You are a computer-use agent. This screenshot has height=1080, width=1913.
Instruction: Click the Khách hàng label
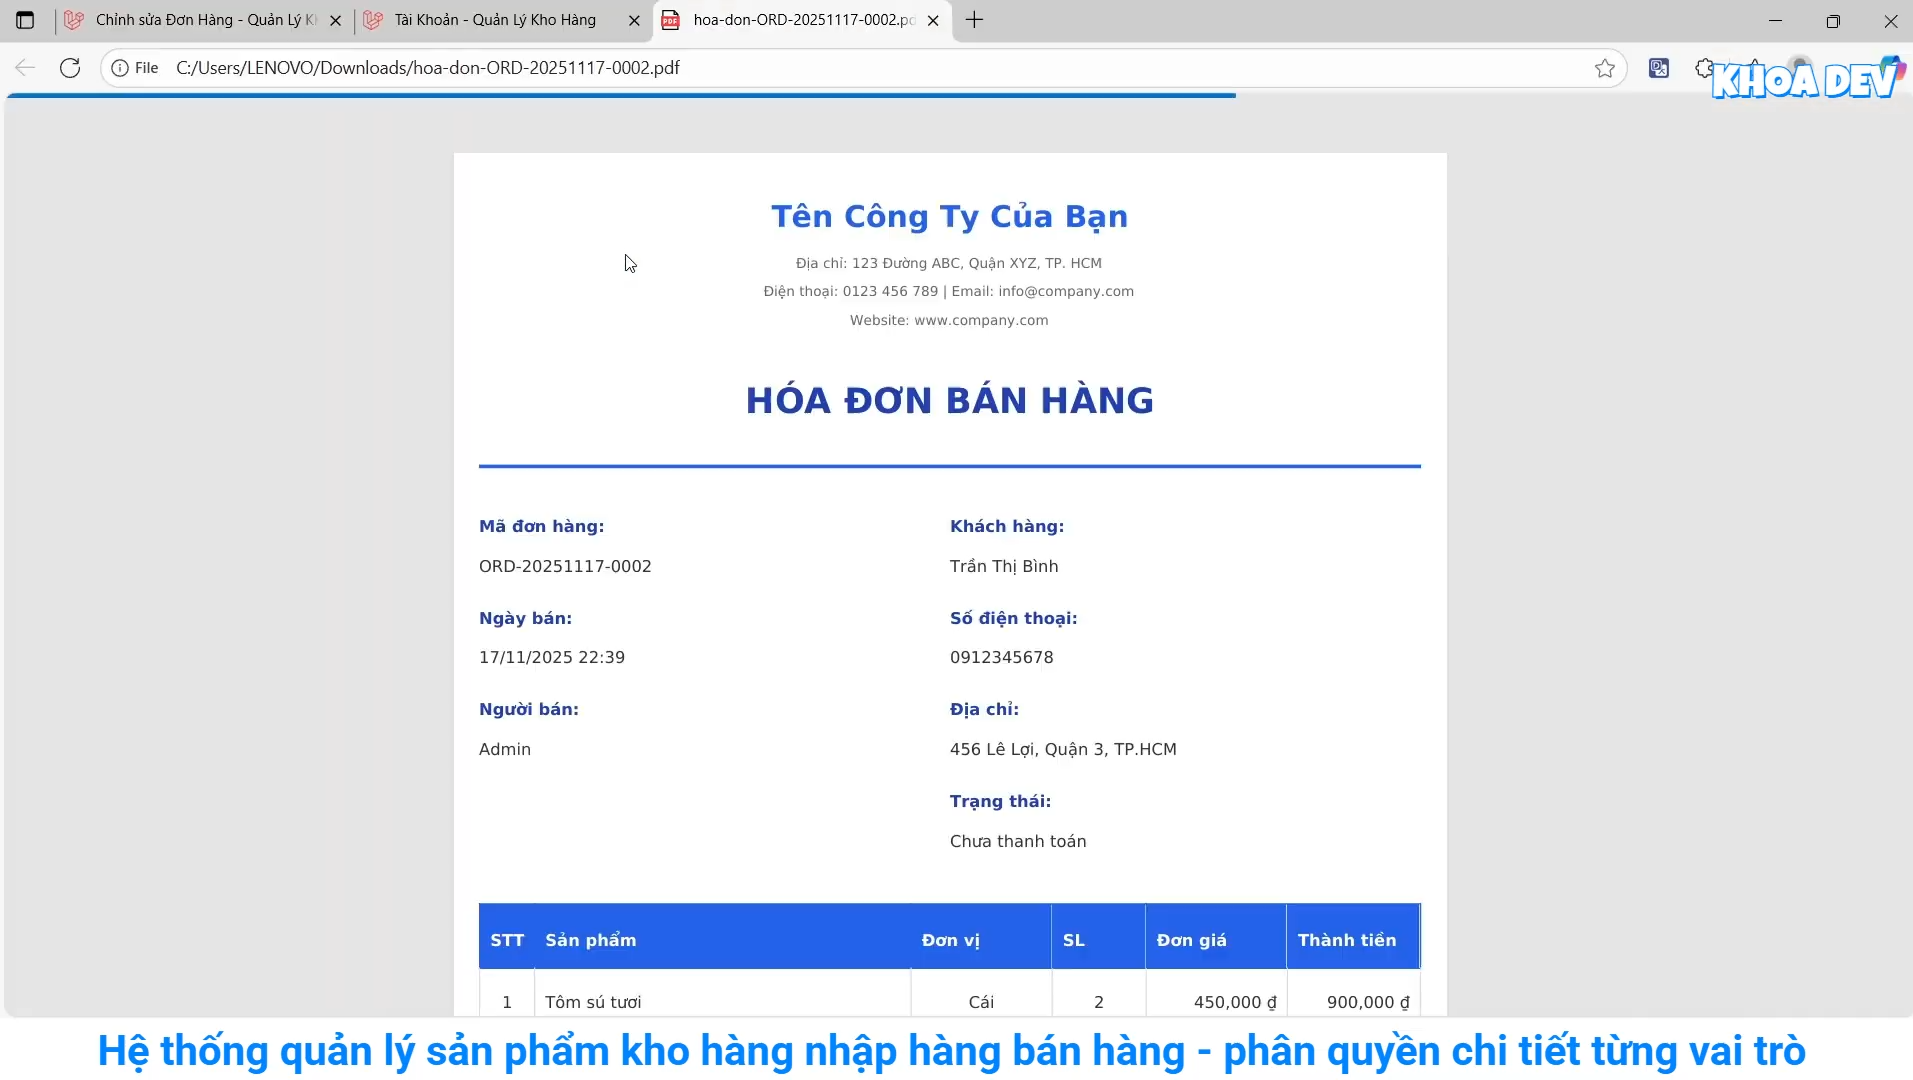[x=1007, y=526]
